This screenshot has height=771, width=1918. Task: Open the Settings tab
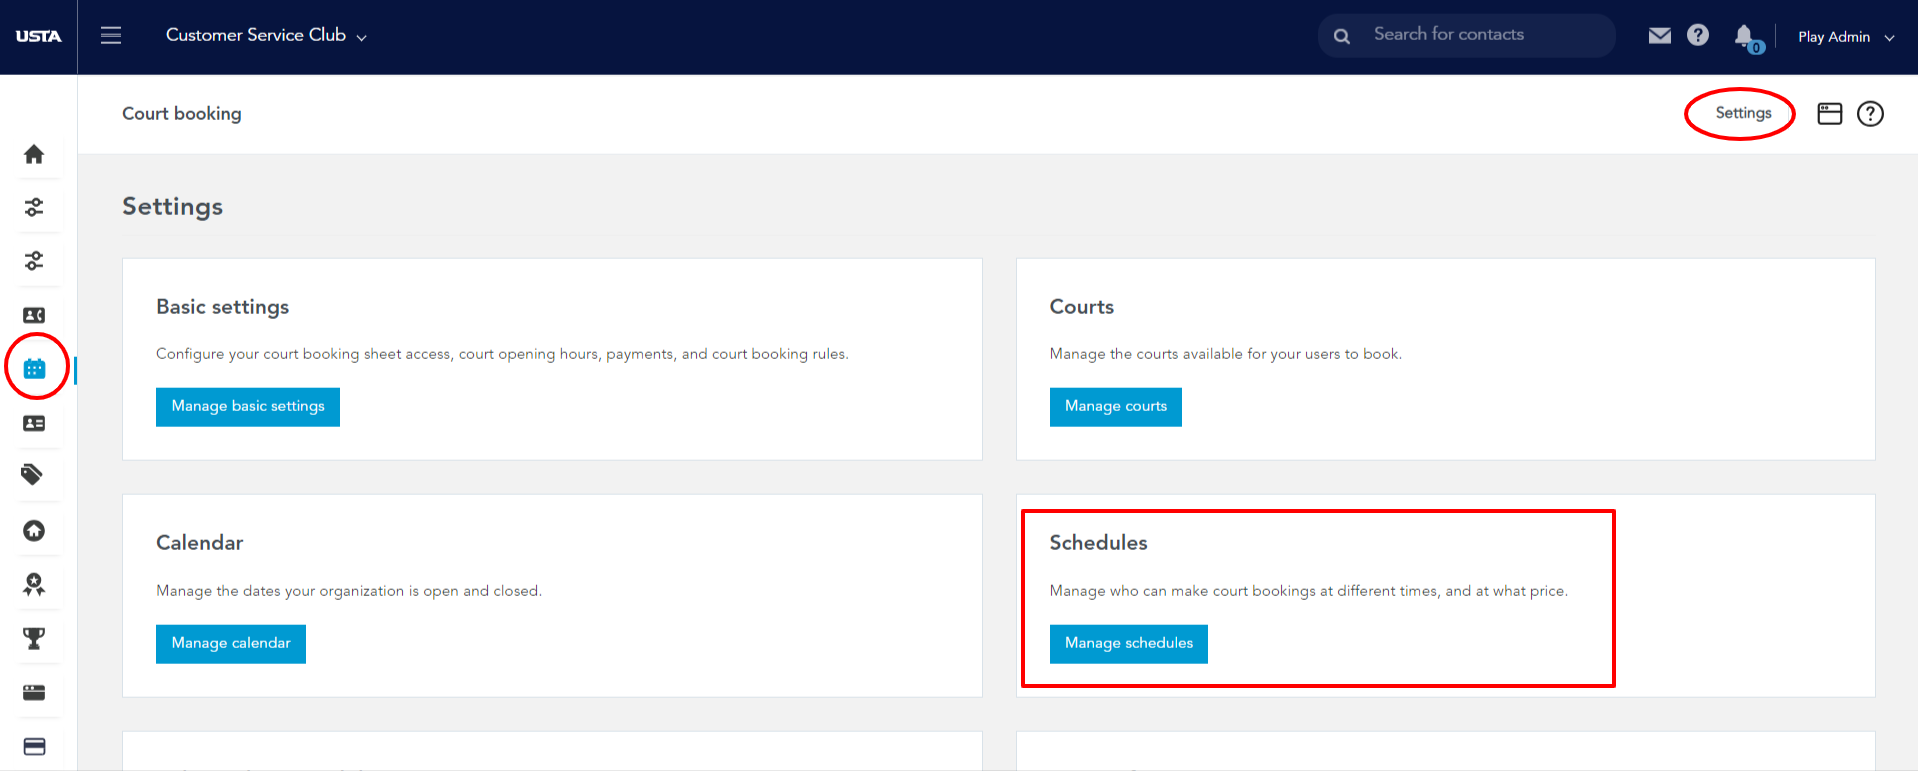1743,113
